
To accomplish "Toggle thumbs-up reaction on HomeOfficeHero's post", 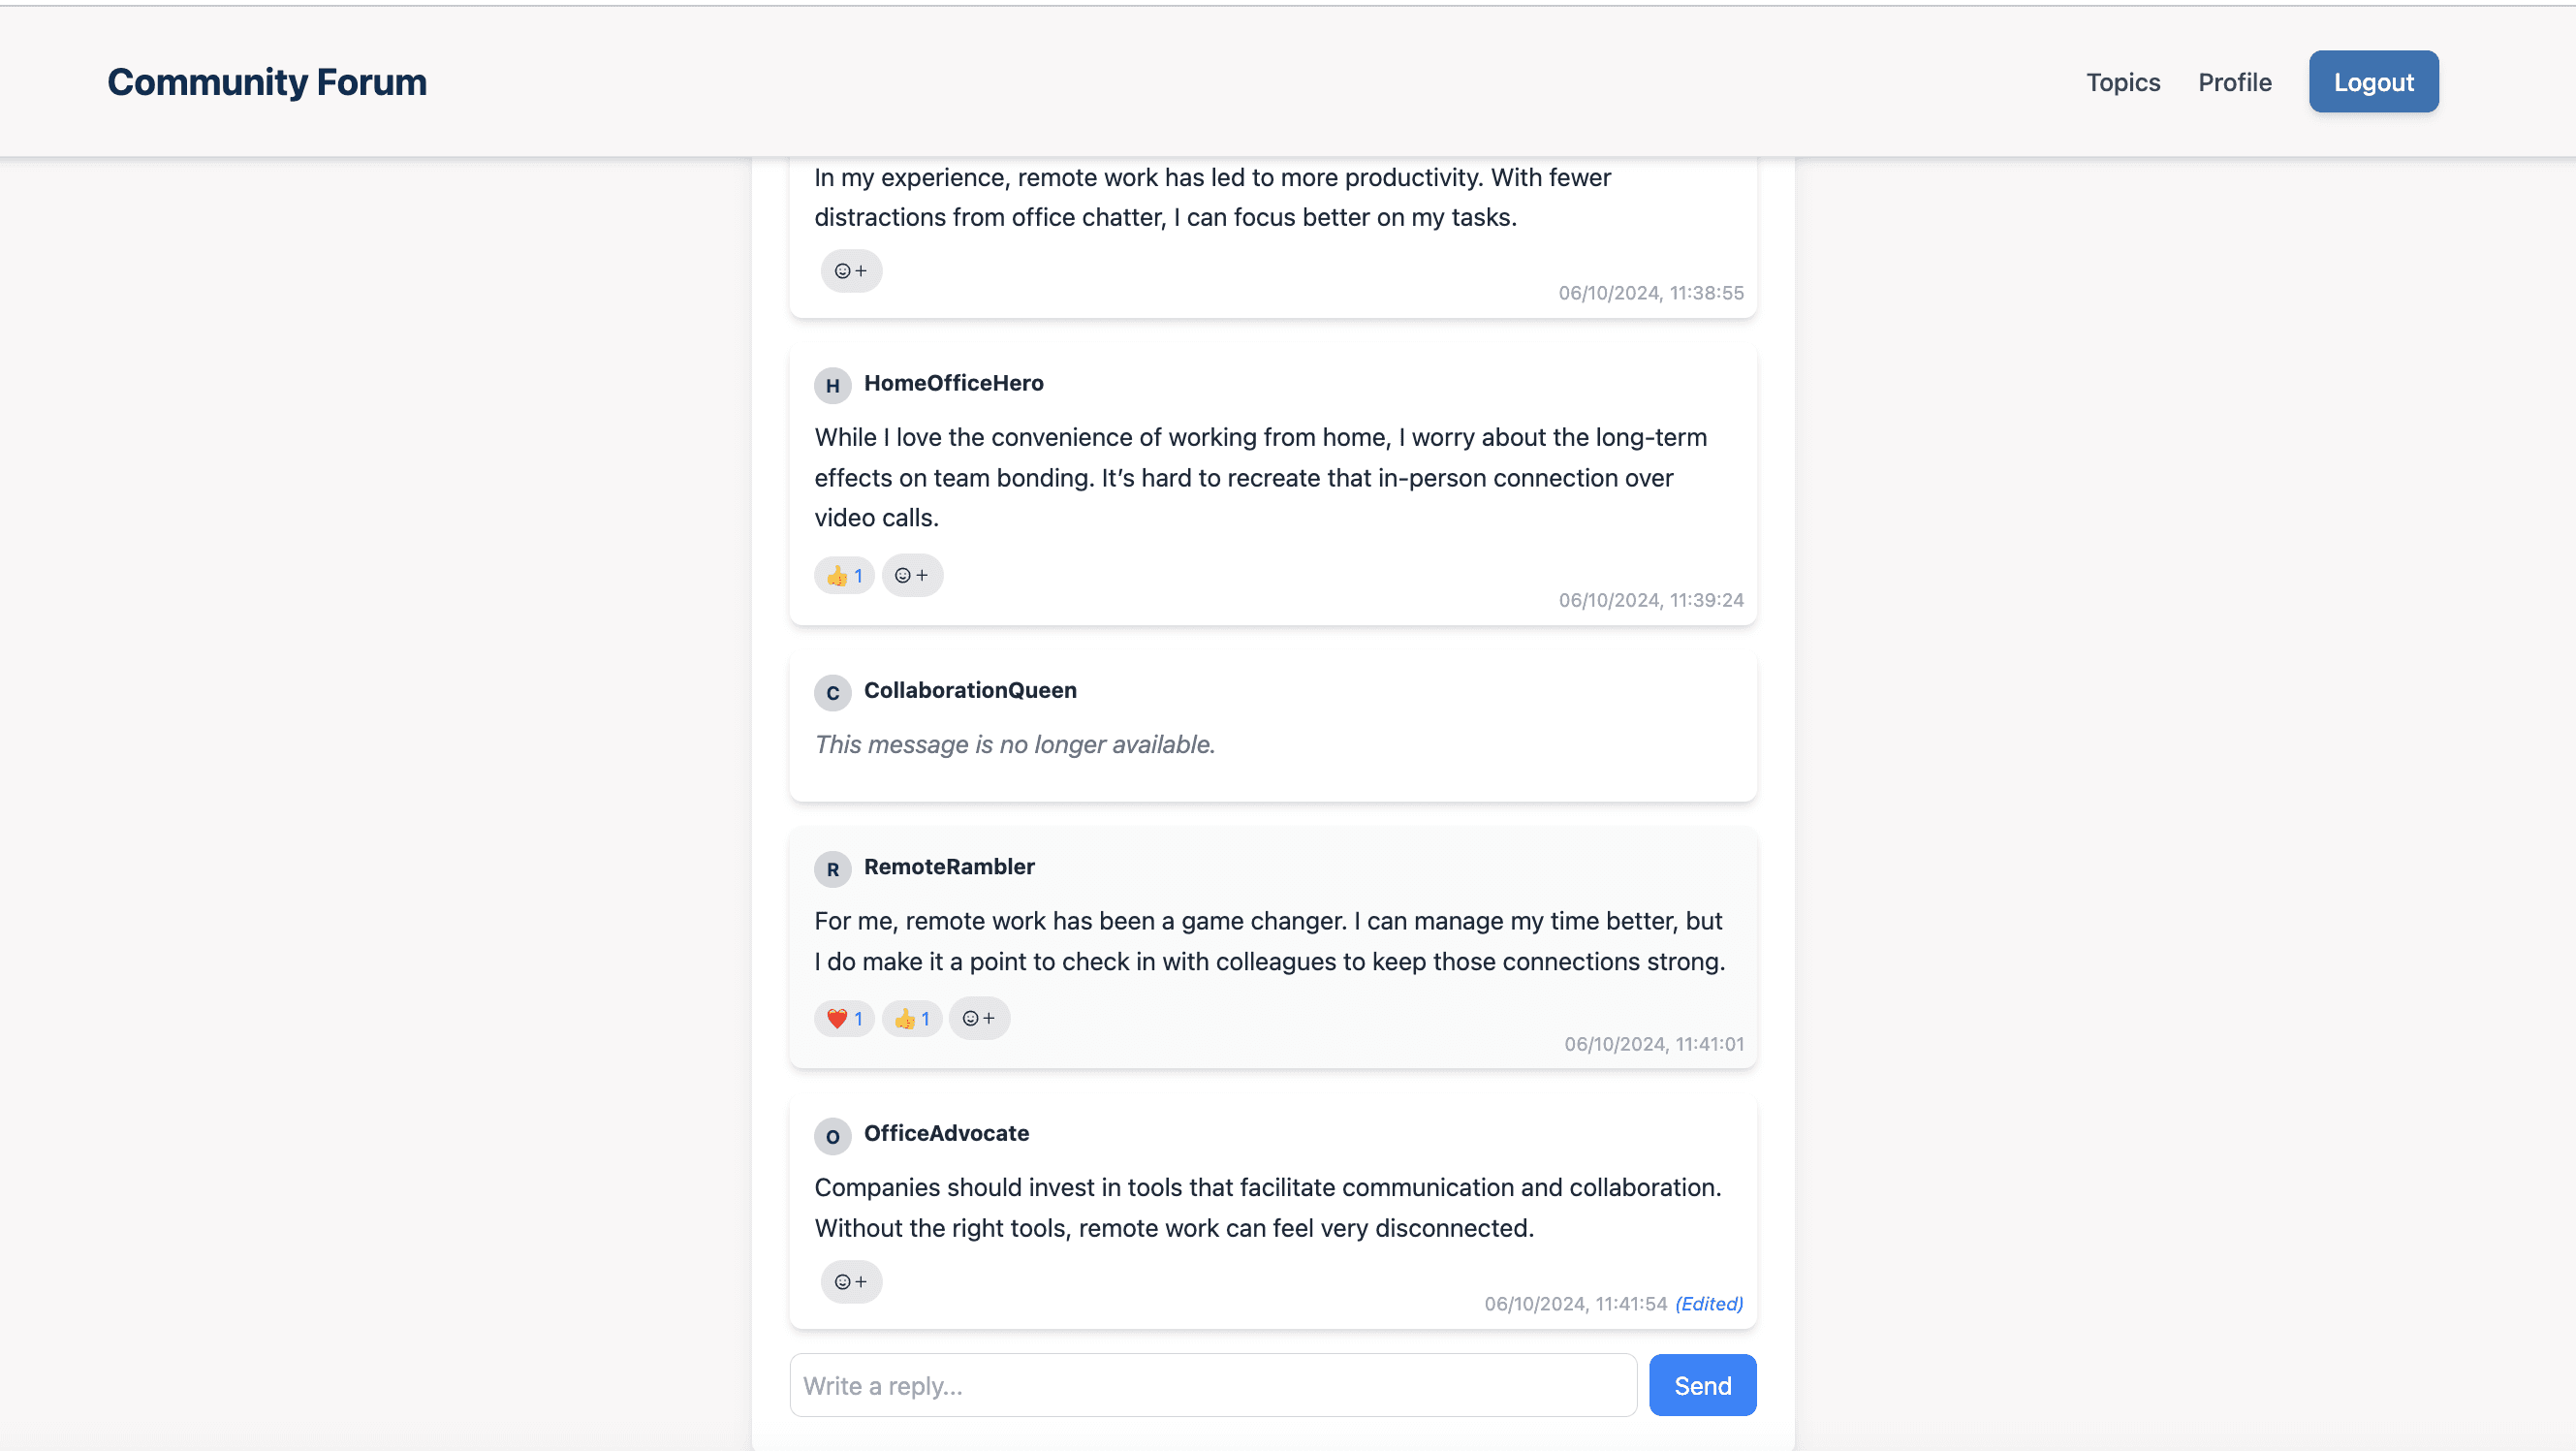I will point(844,575).
